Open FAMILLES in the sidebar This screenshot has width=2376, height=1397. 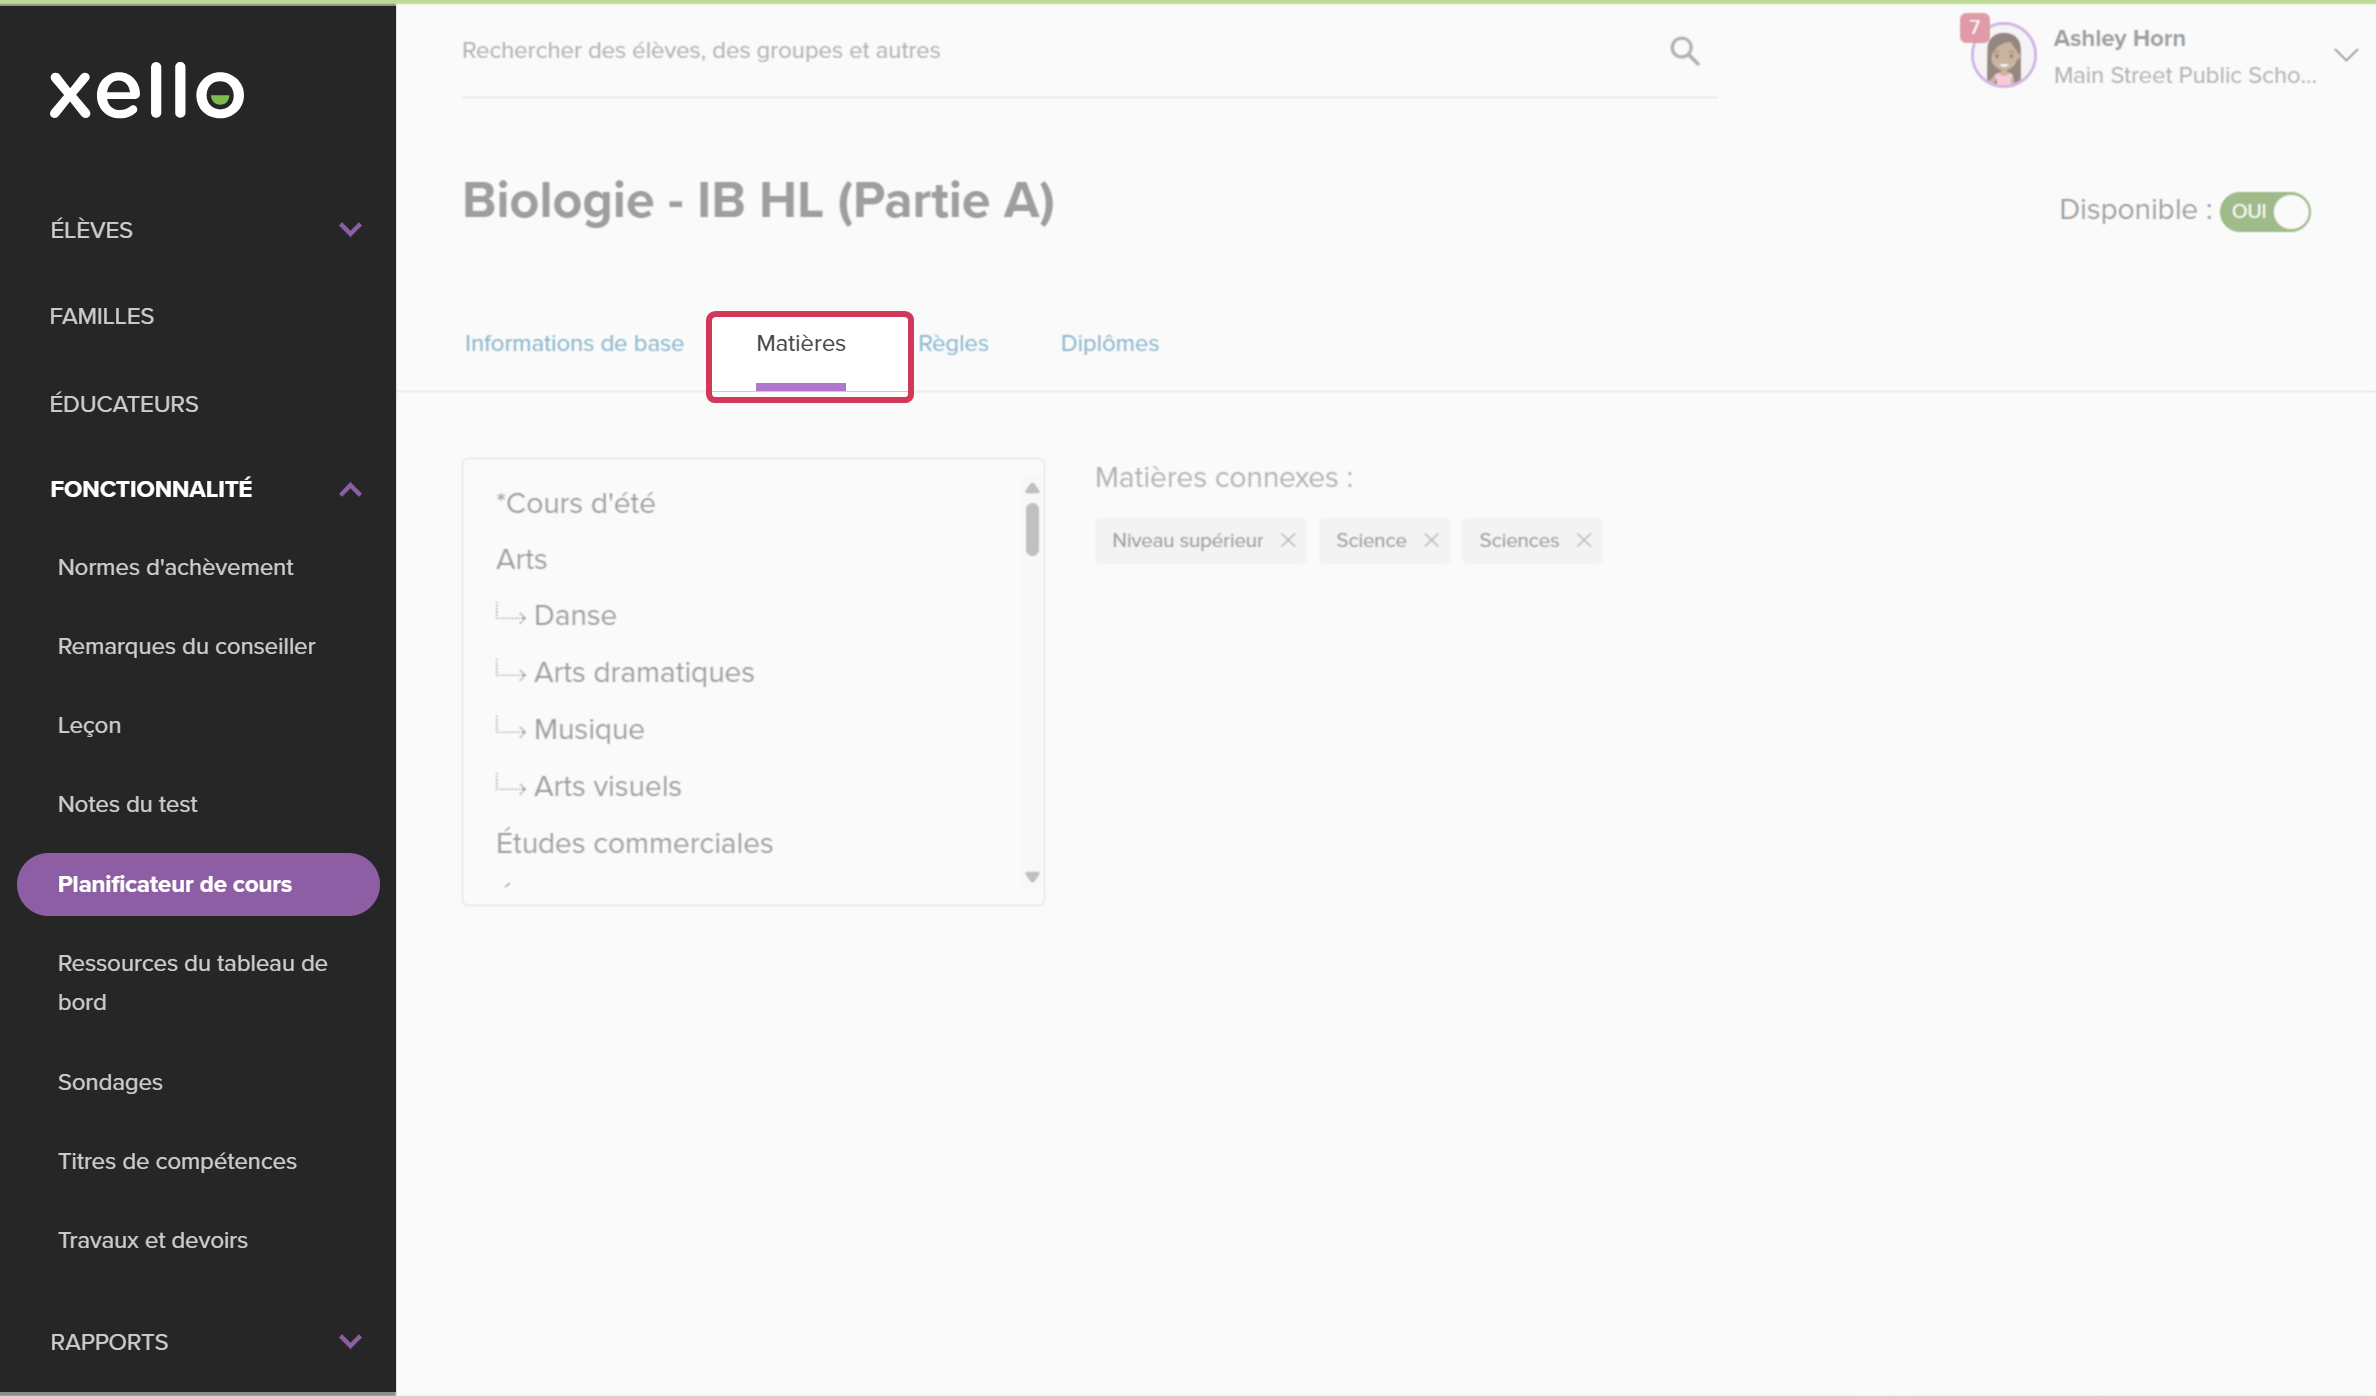102,316
